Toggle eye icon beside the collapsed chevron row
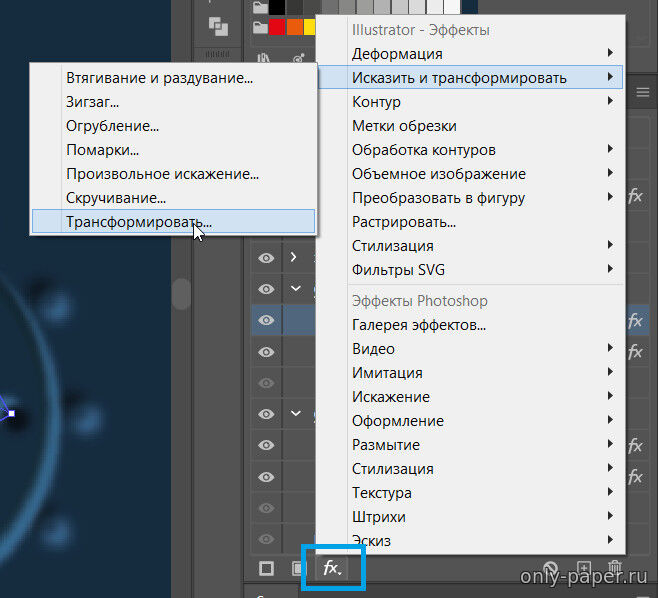The height and width of the screenshot is (598, 658). click(266, 257)
